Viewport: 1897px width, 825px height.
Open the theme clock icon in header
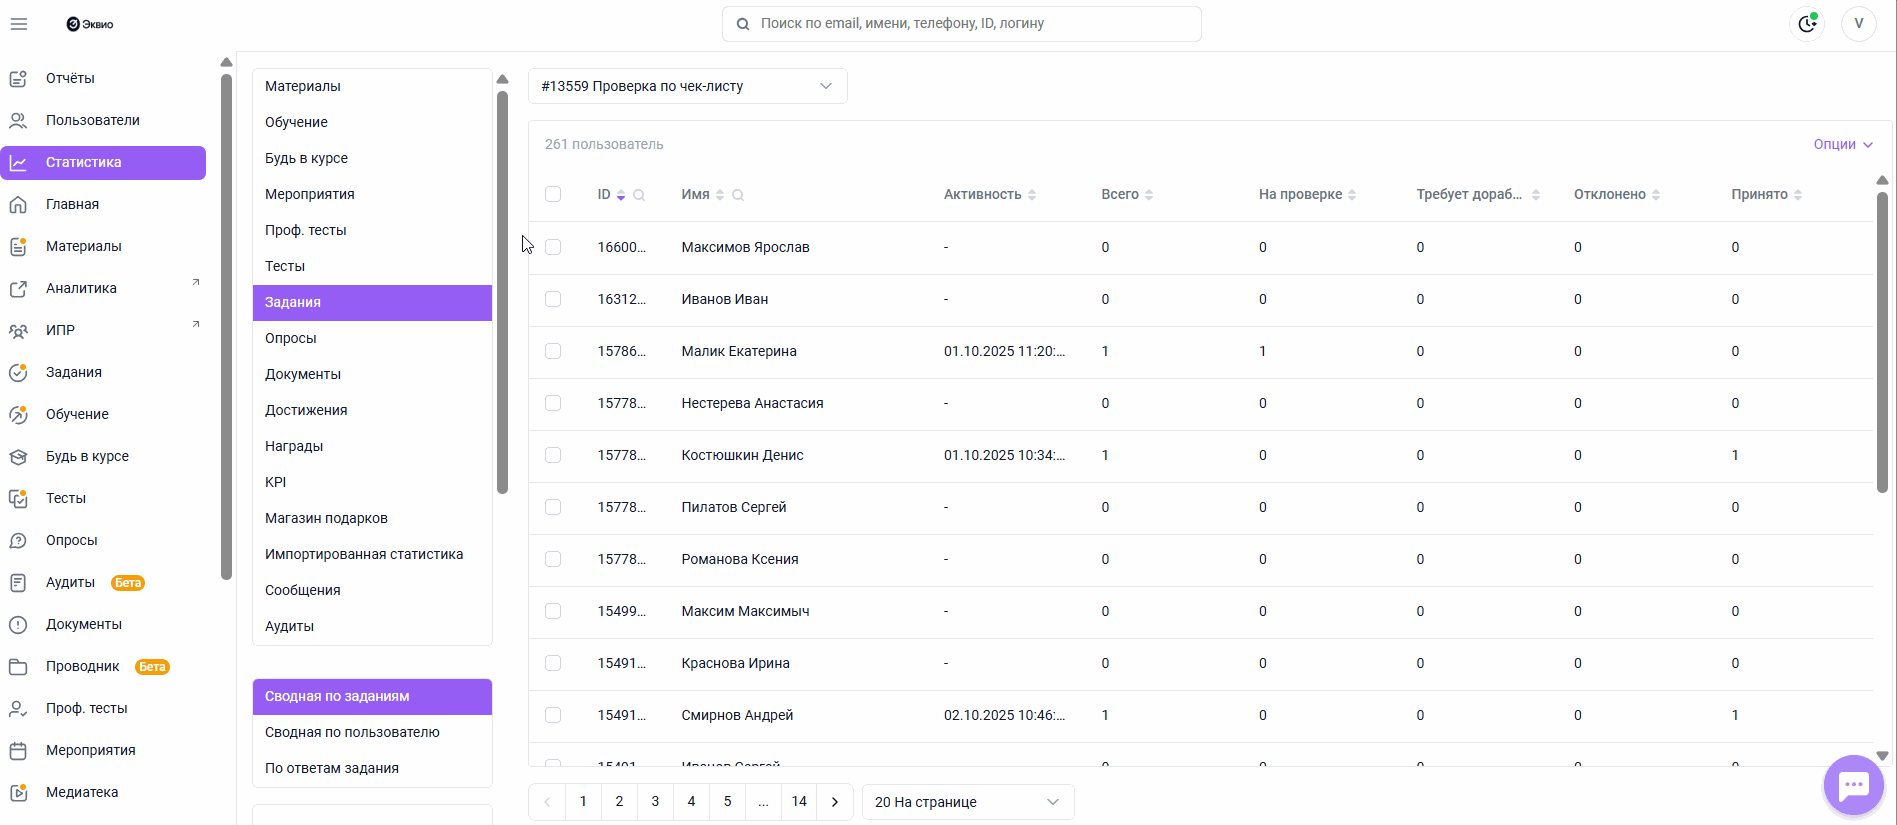pyautogui.click(x=1807, y=24)
